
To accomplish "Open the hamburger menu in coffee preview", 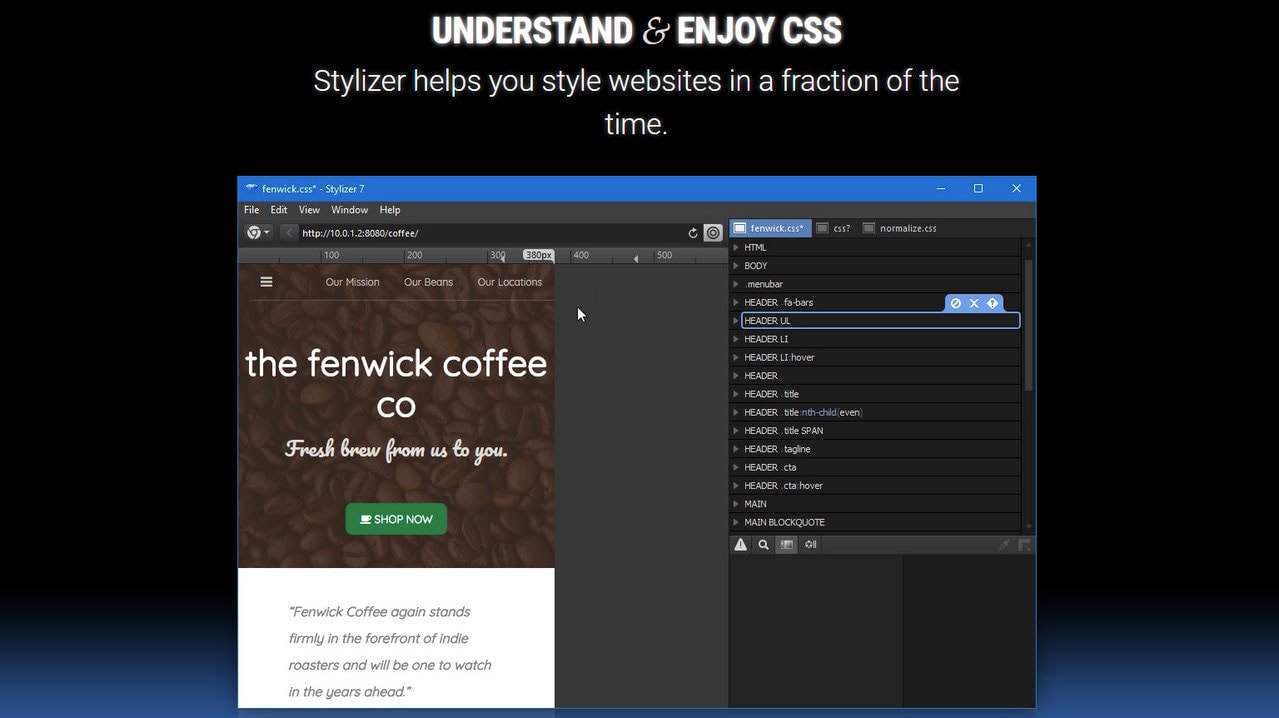I will 266,282.
